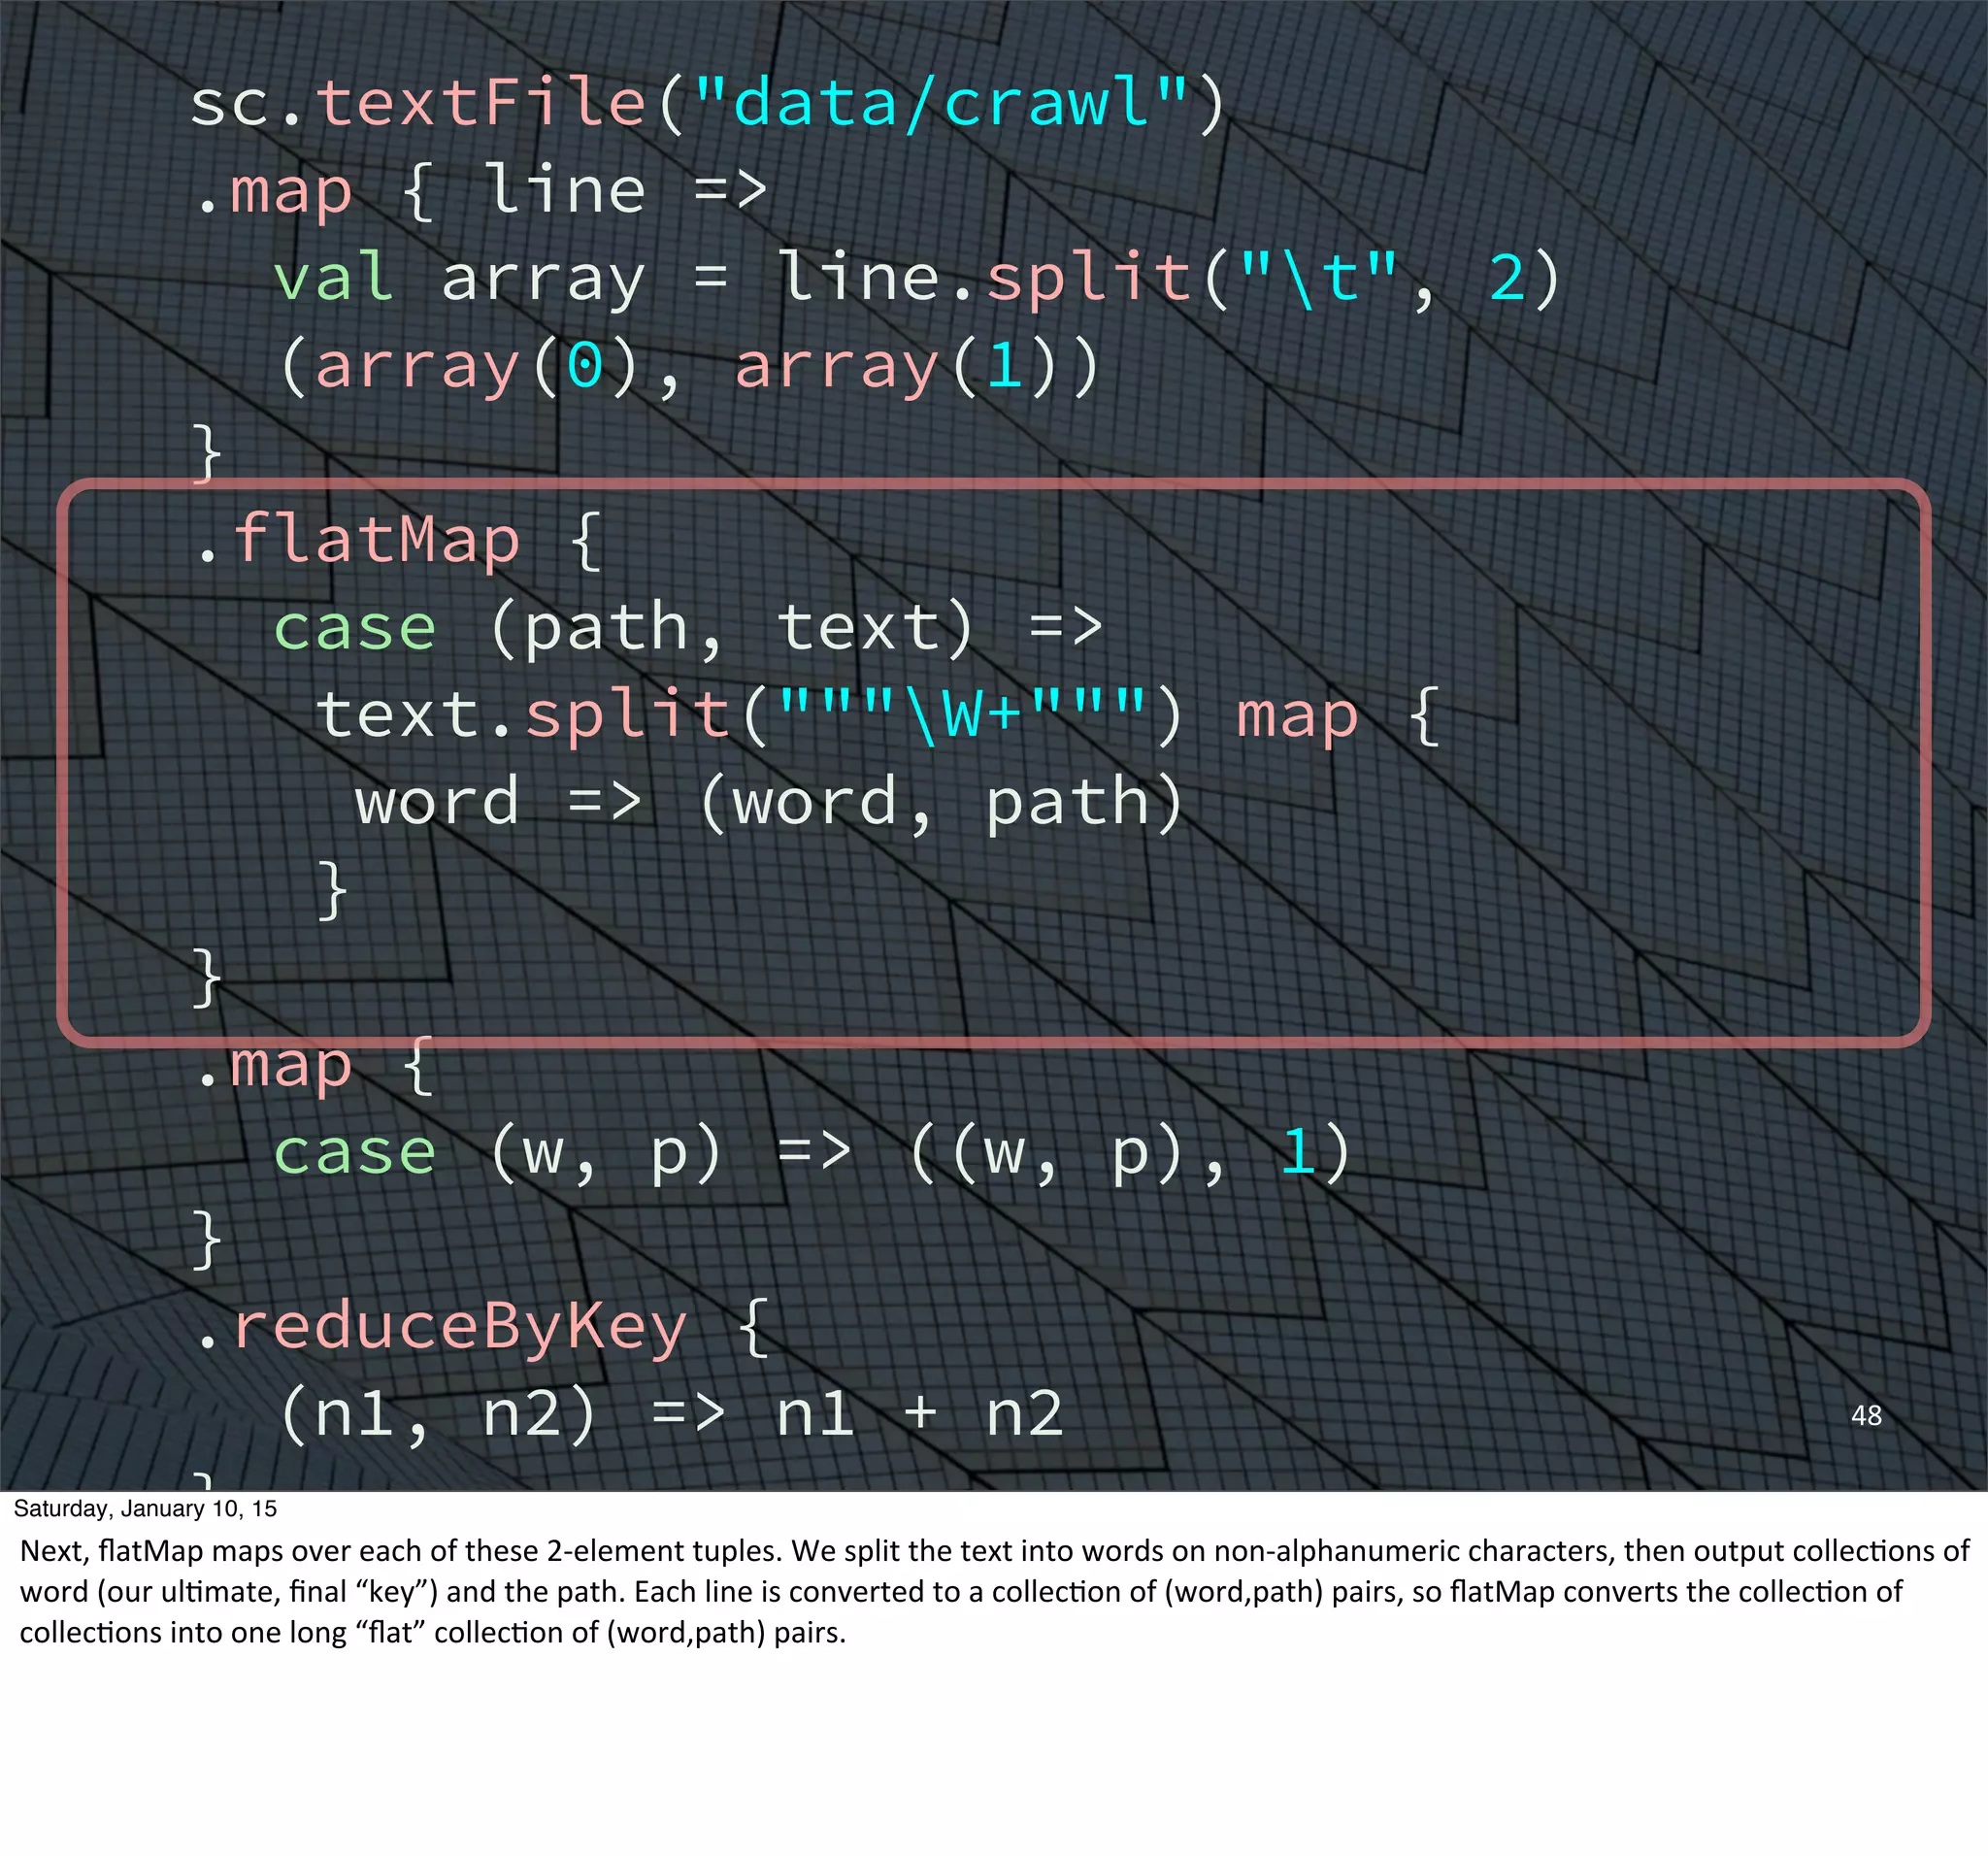Click the 'word => (word, path)' line

tap(769, 802)
